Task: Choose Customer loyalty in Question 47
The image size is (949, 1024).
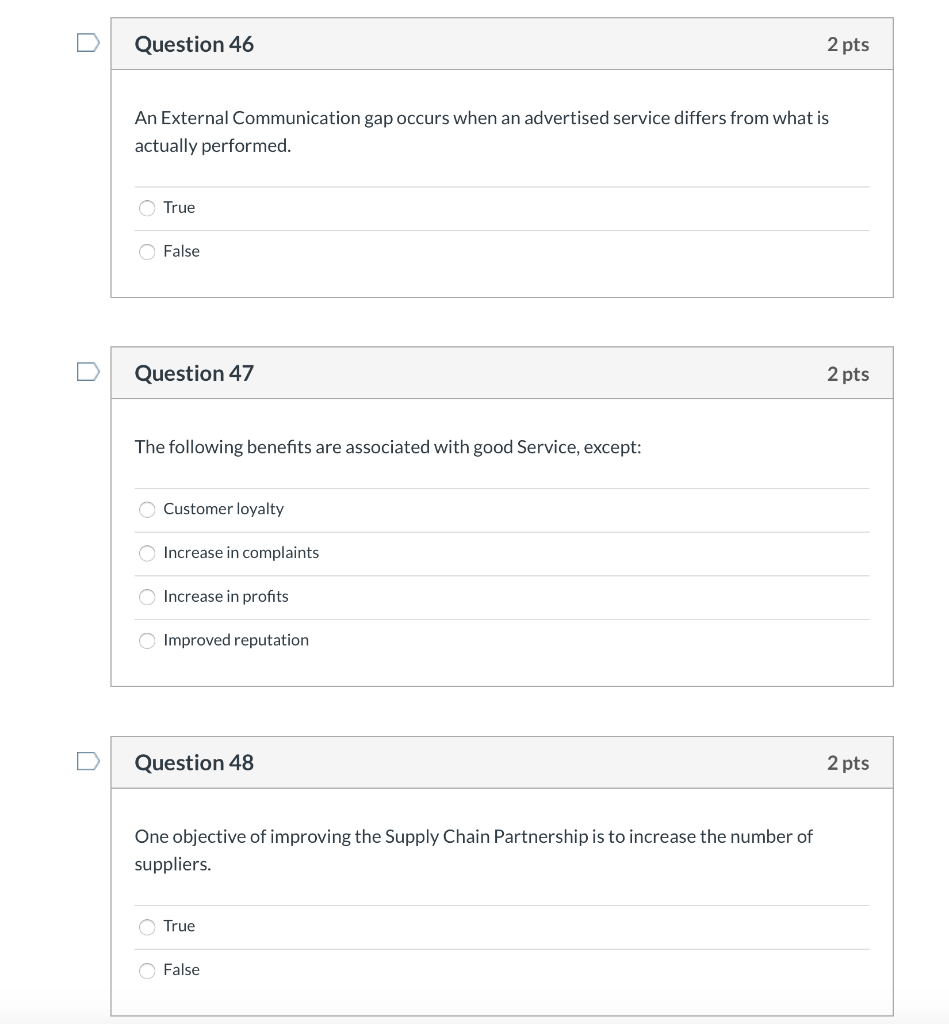Action: (147, 509)
